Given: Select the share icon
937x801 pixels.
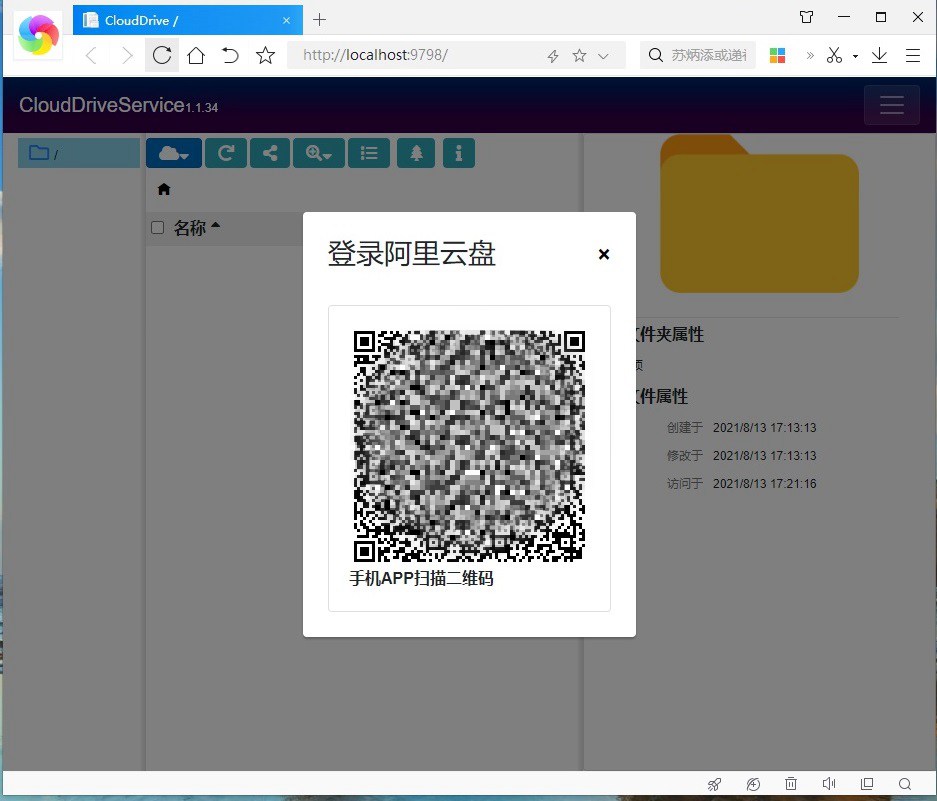Looking at the screenshot, I should (270, 153).
